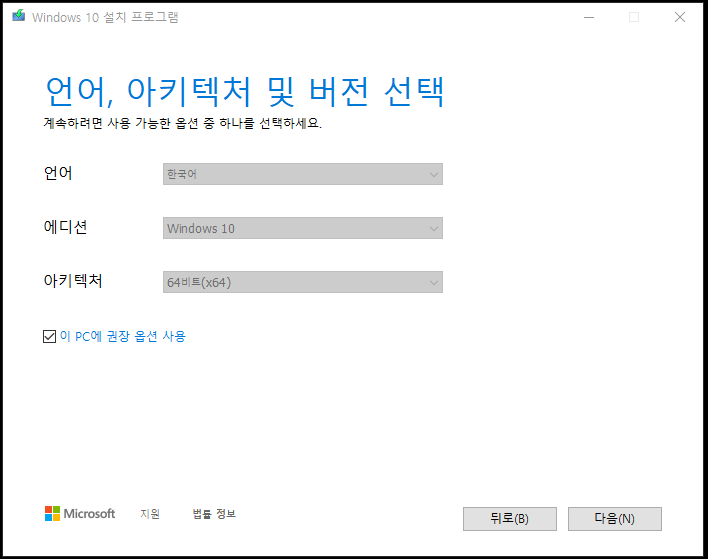This screenshot has height=559, width=708.
Task: Click the disabled maximize button
Action: [x=634, y=17]
